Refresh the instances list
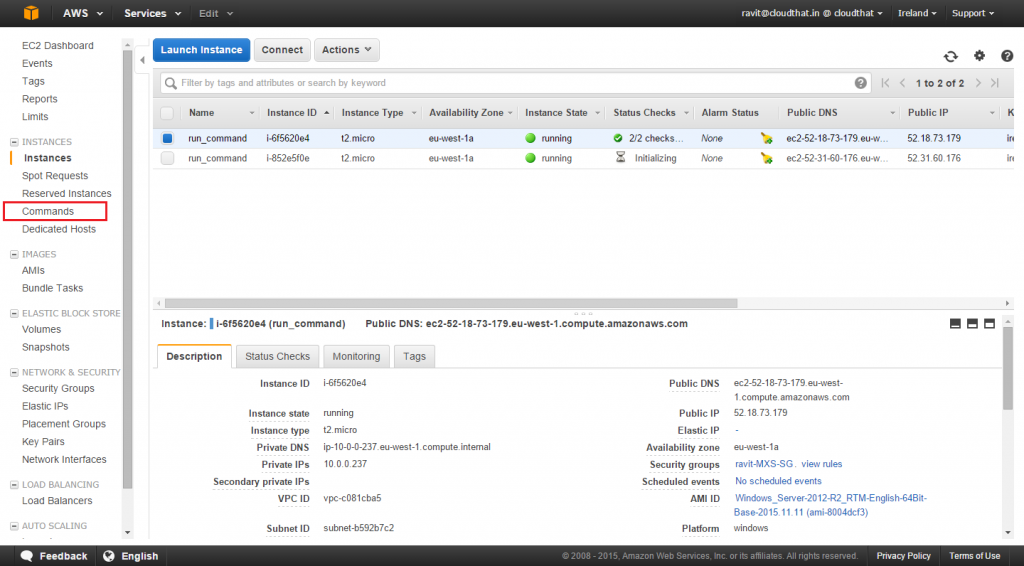 click(x=950, y=57)
